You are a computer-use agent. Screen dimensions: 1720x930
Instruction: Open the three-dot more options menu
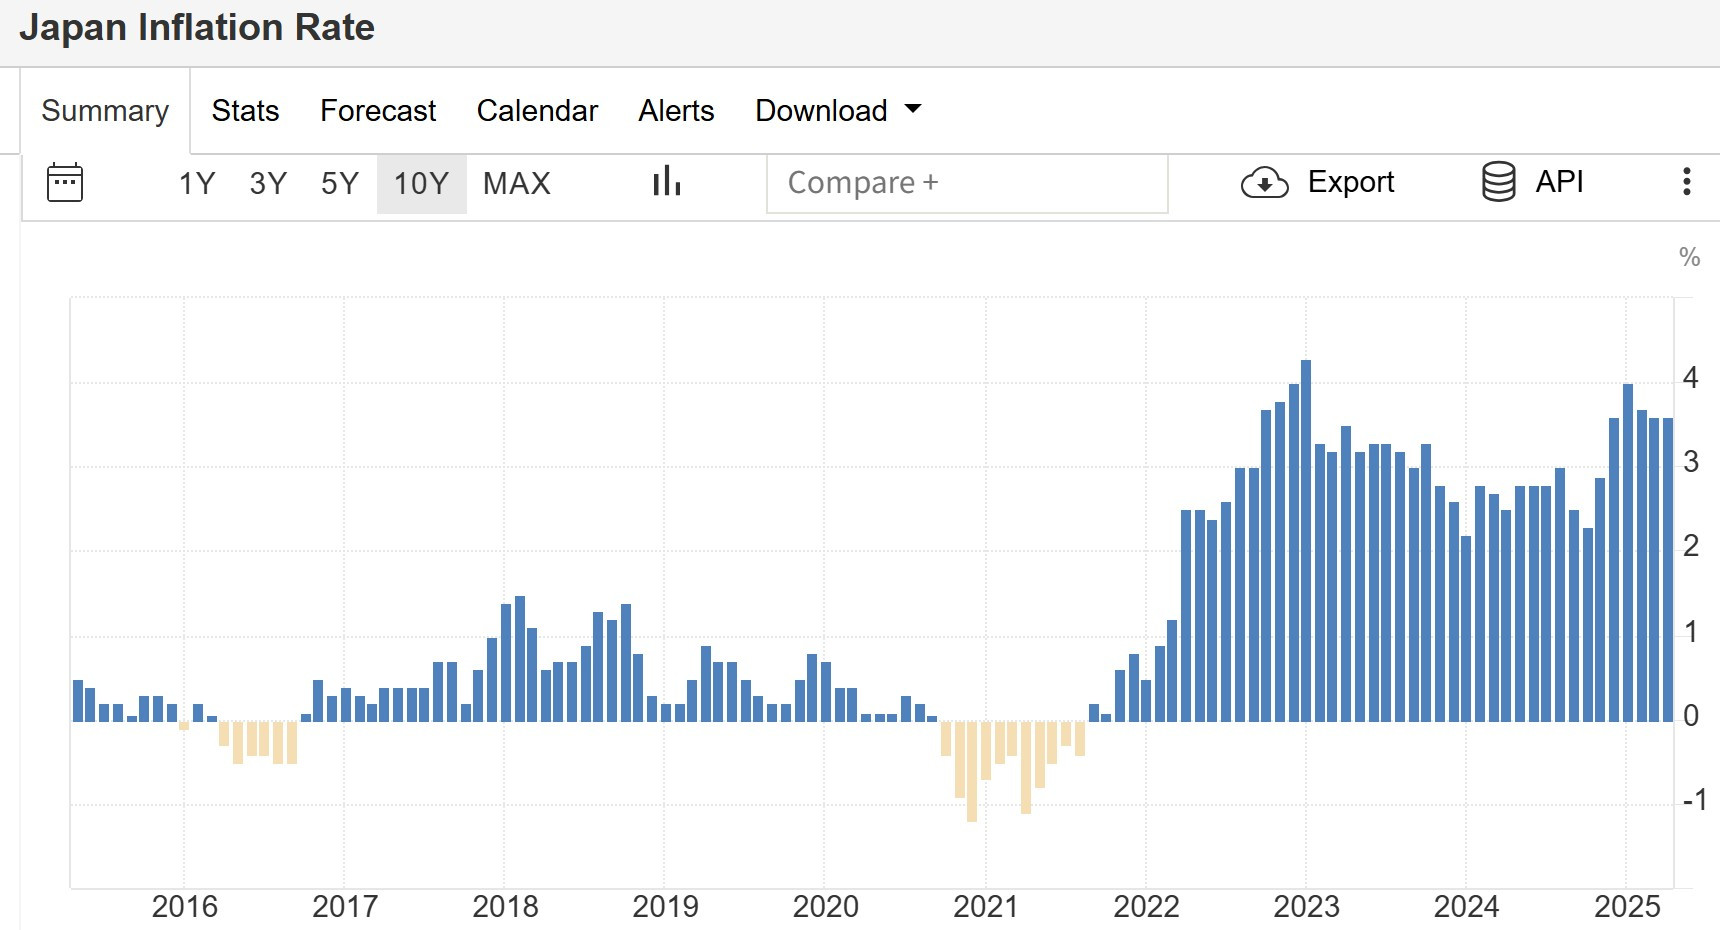[x=1686, y=182]
